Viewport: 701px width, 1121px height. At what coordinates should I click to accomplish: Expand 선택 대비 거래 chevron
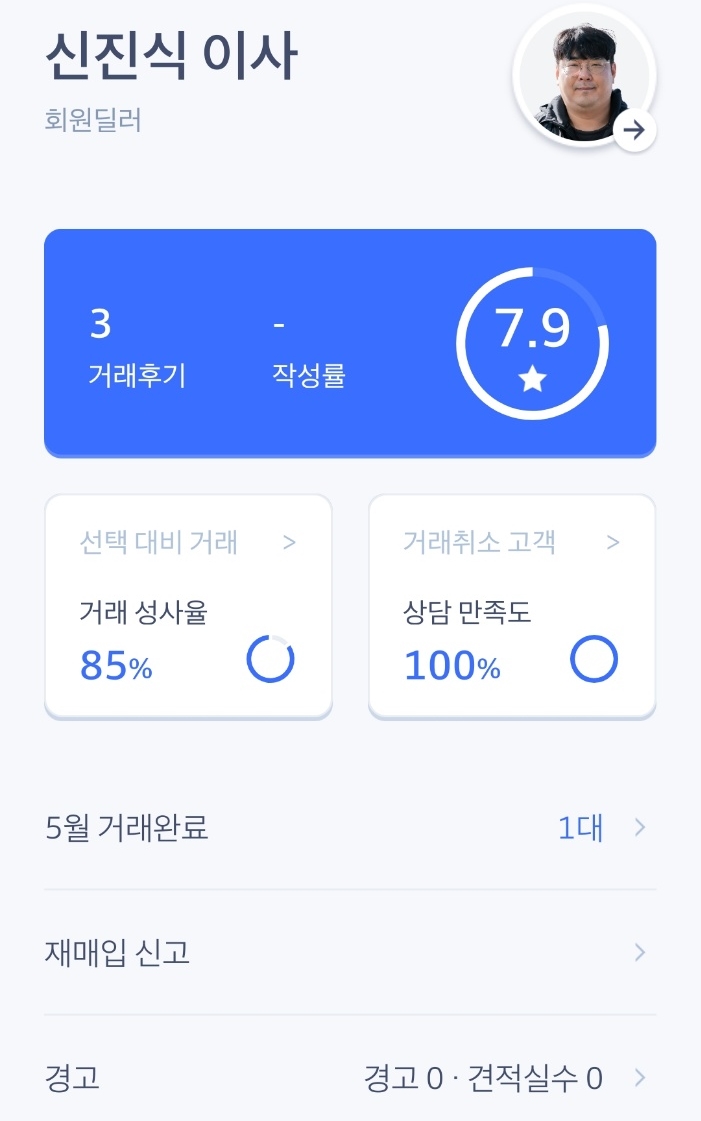coord(289,543)
